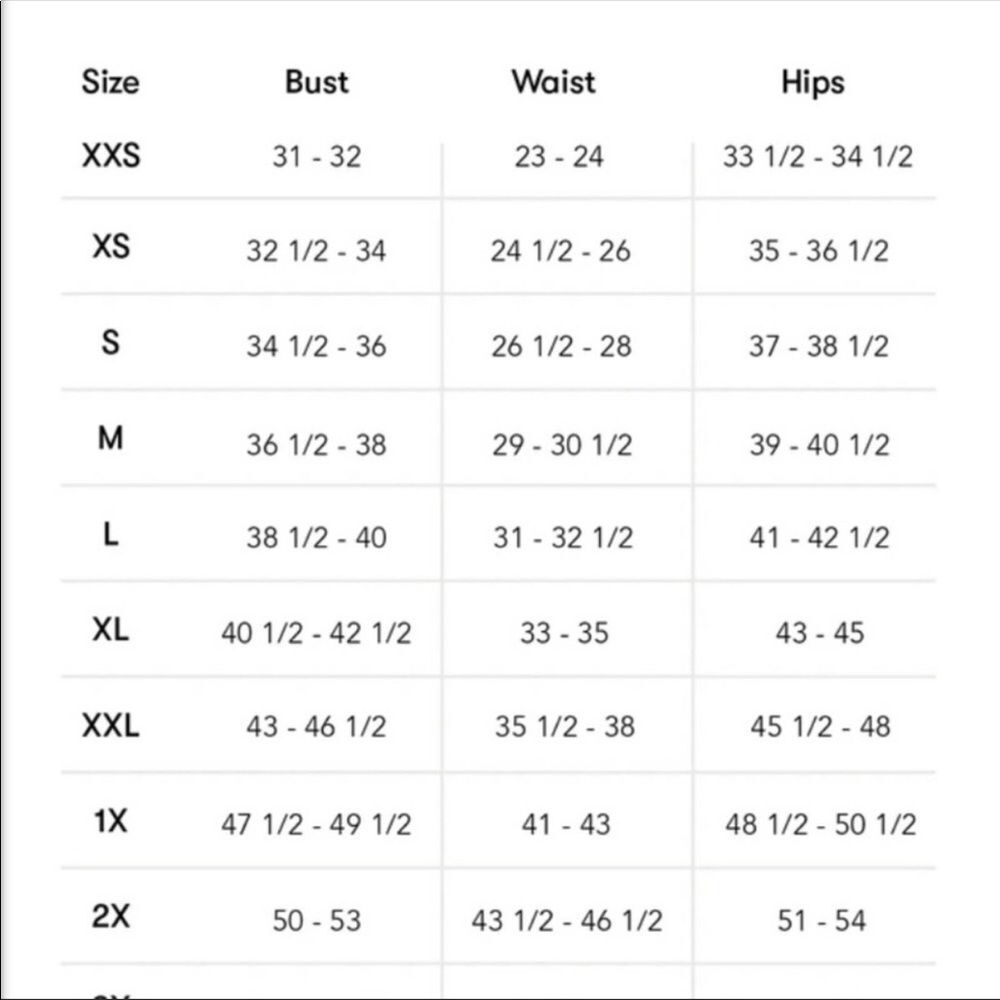The image size is (1000, 1000).
Task: Select the 2X size label
Action: click(111, 917)
